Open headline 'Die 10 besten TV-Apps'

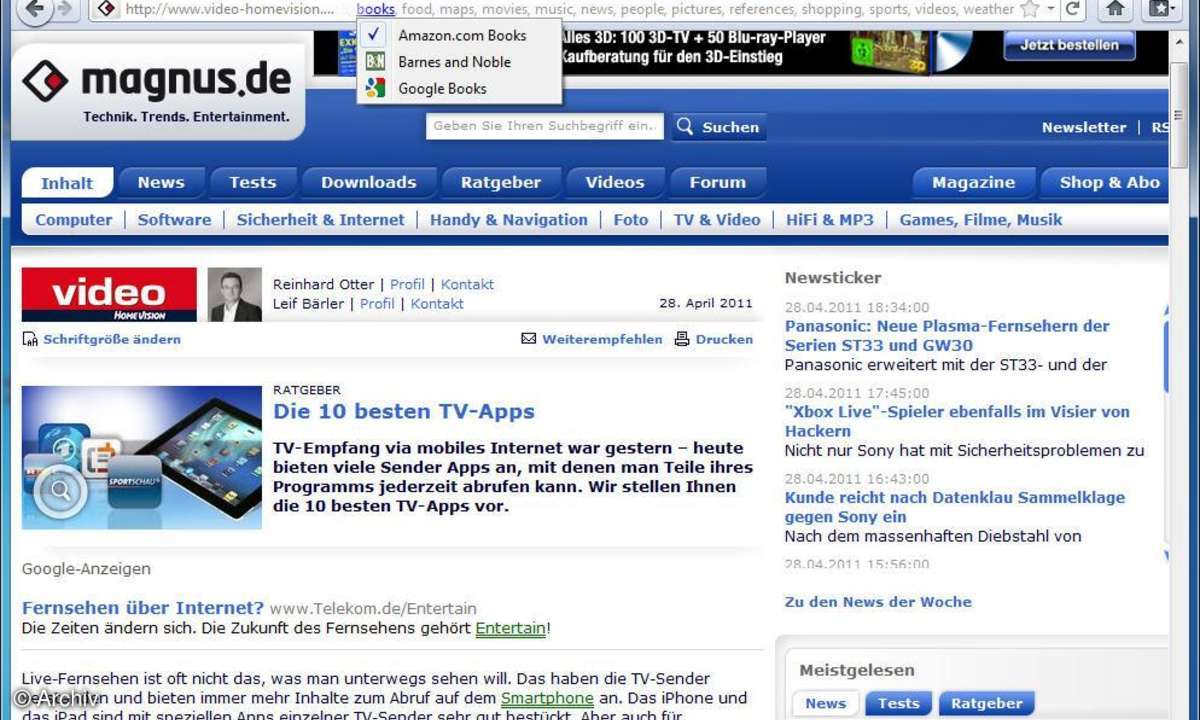(x=404, y=411)
